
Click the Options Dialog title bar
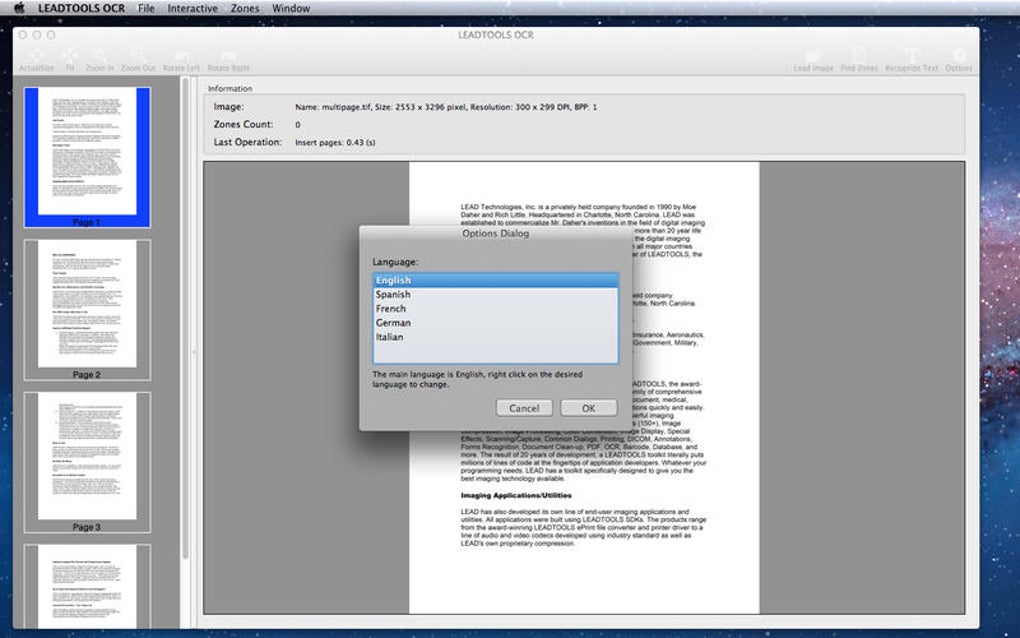tap(496, 233)
